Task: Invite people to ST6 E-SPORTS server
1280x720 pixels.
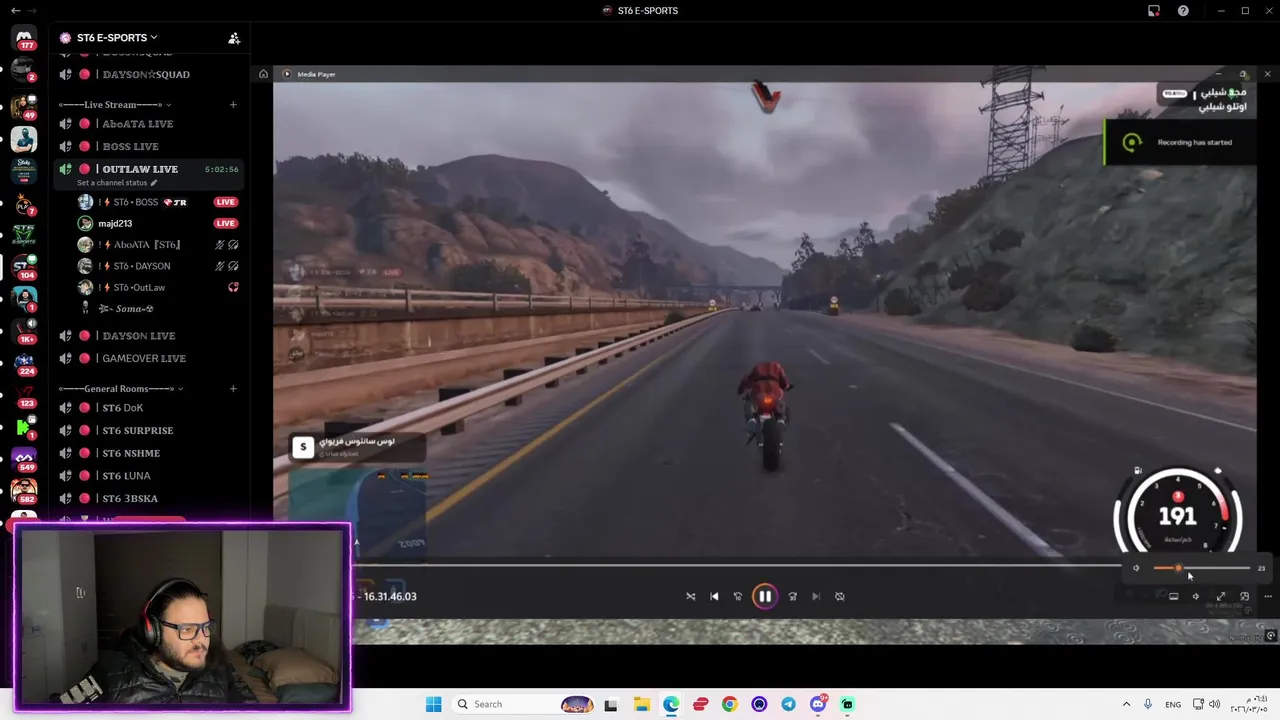Action: (x=234, y=38)
